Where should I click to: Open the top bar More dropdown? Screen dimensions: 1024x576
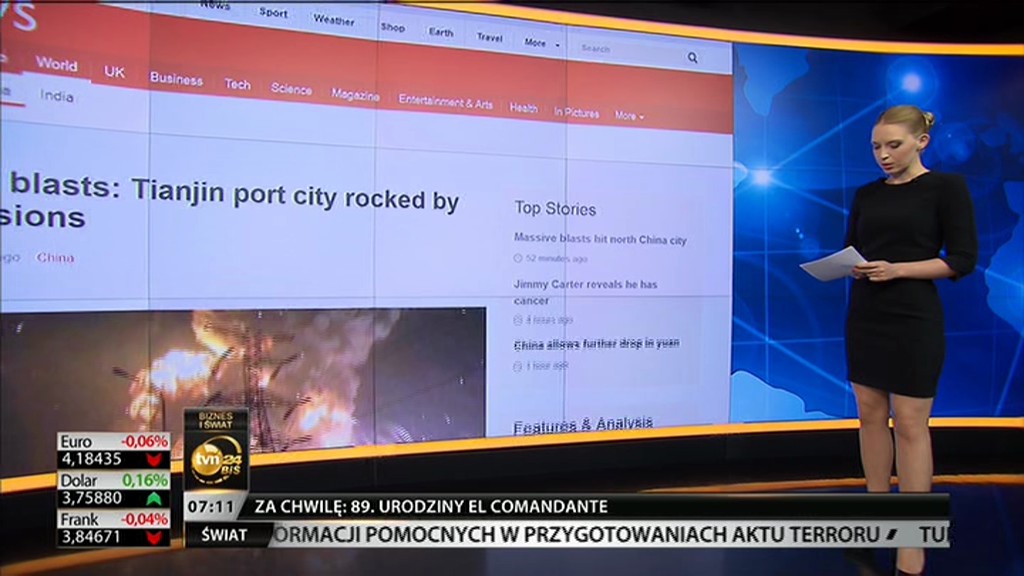(x=541, y=43)
